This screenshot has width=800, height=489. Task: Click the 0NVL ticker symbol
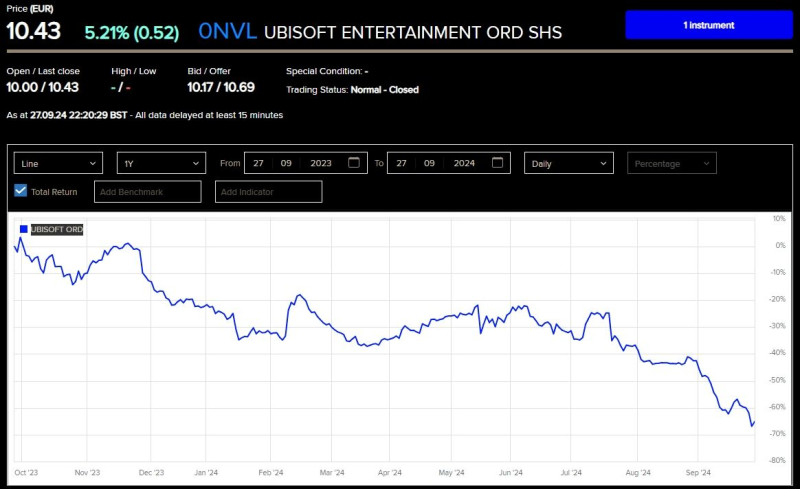(x=227, y=31)
